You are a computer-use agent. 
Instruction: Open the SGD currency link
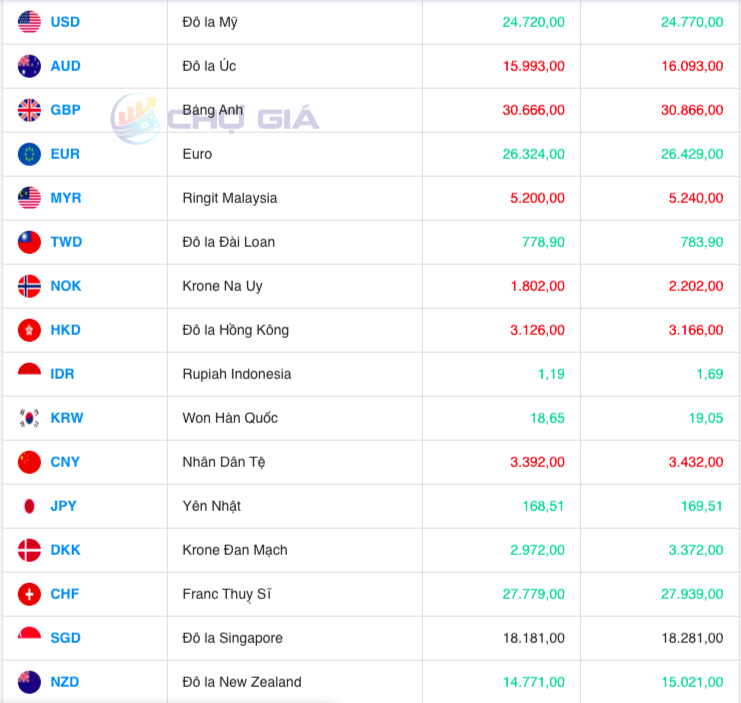[65, 638]
